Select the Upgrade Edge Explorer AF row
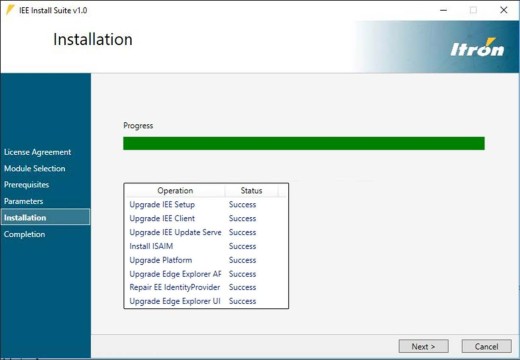520x360 pixels. pyautogui.click(x=206, y=274)
